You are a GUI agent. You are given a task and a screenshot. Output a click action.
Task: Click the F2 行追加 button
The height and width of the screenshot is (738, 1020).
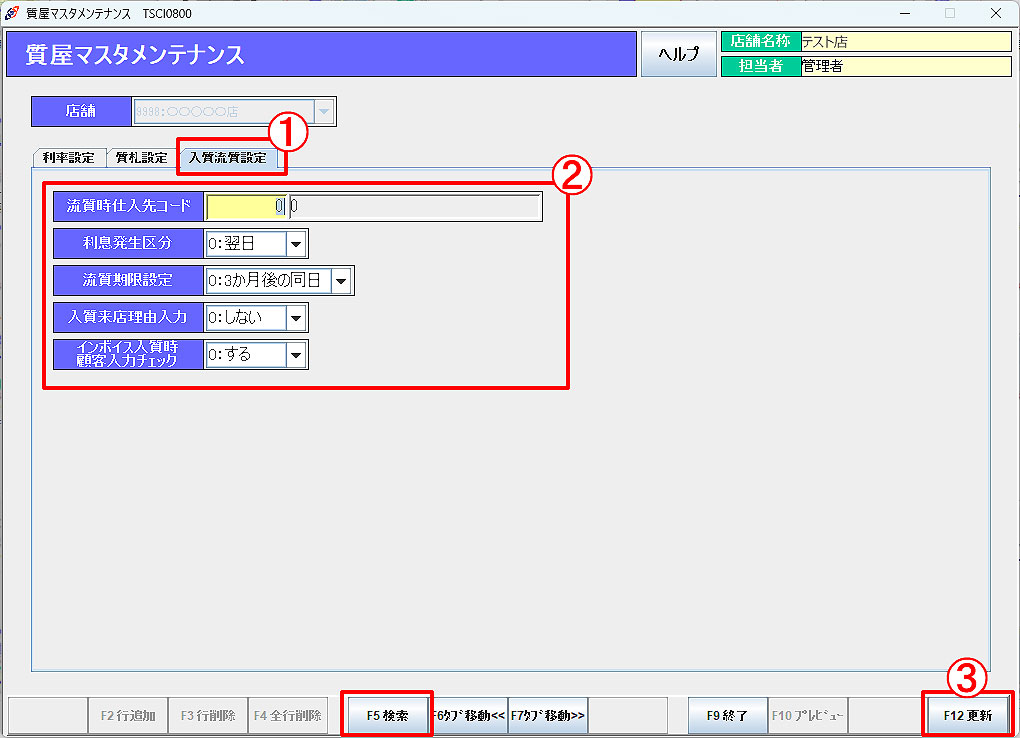pyautogui.click(x=128, y=715)
